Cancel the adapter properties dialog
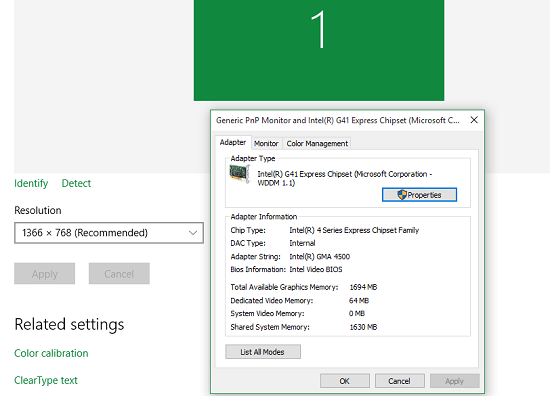This screenshot has height=396, width=550. (400, 381)
